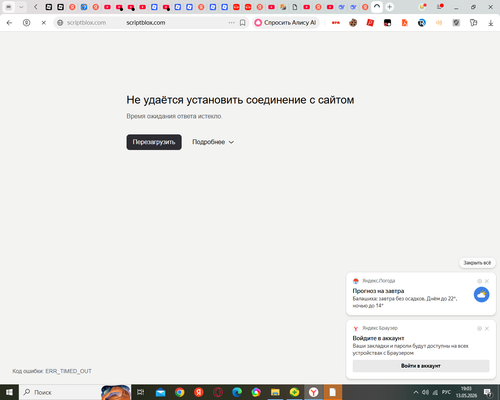
Task: Click the Войти в аккаунт button
Action: [x=421, y=366]
